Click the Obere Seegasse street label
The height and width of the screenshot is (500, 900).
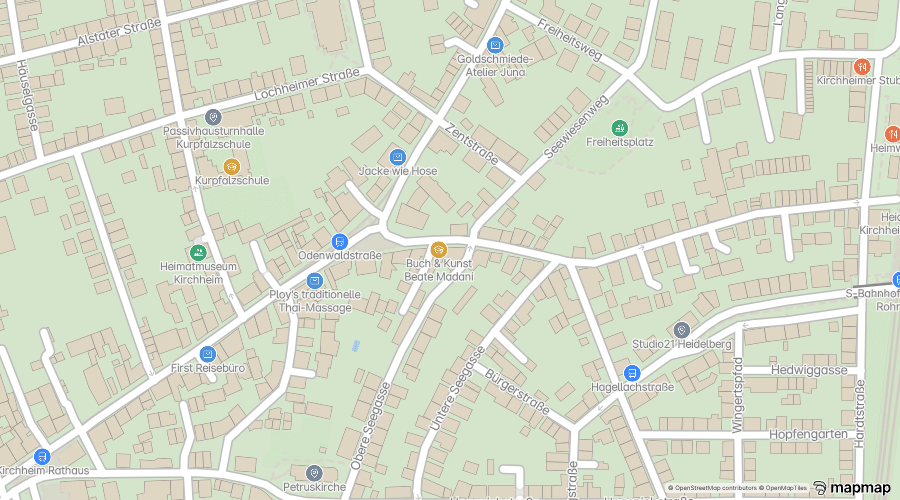click(370, 426)
